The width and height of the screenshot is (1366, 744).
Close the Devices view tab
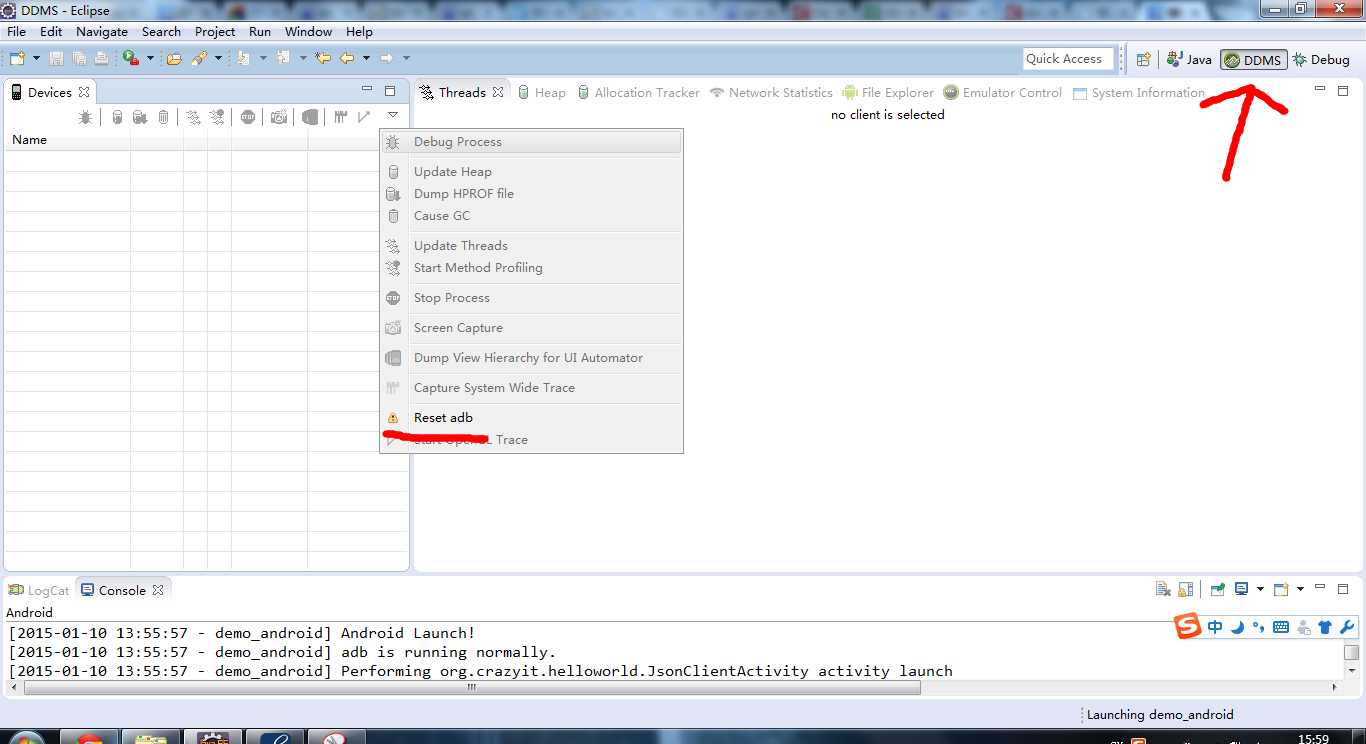pos(84,92)
